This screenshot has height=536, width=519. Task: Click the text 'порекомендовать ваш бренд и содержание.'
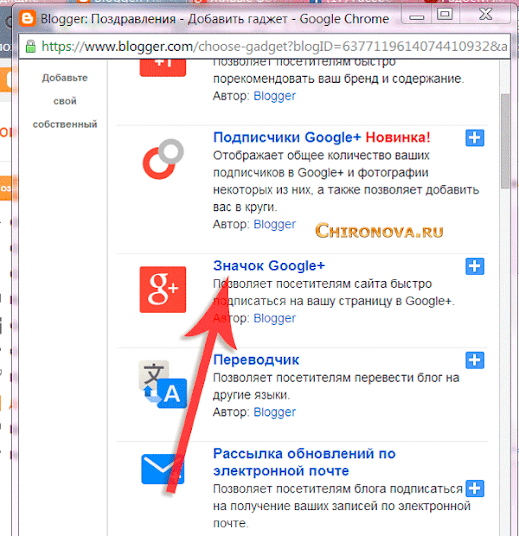338,79
